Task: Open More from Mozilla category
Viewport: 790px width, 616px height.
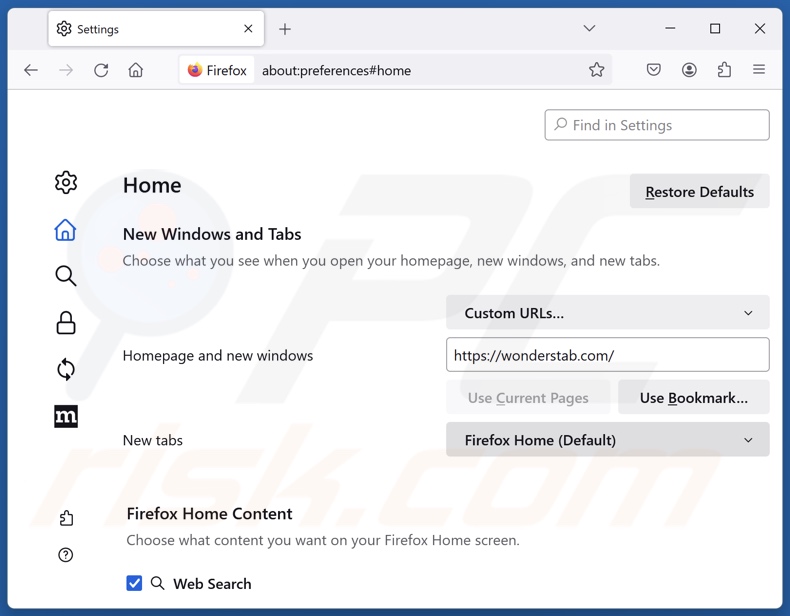Action: click(65, 416)
